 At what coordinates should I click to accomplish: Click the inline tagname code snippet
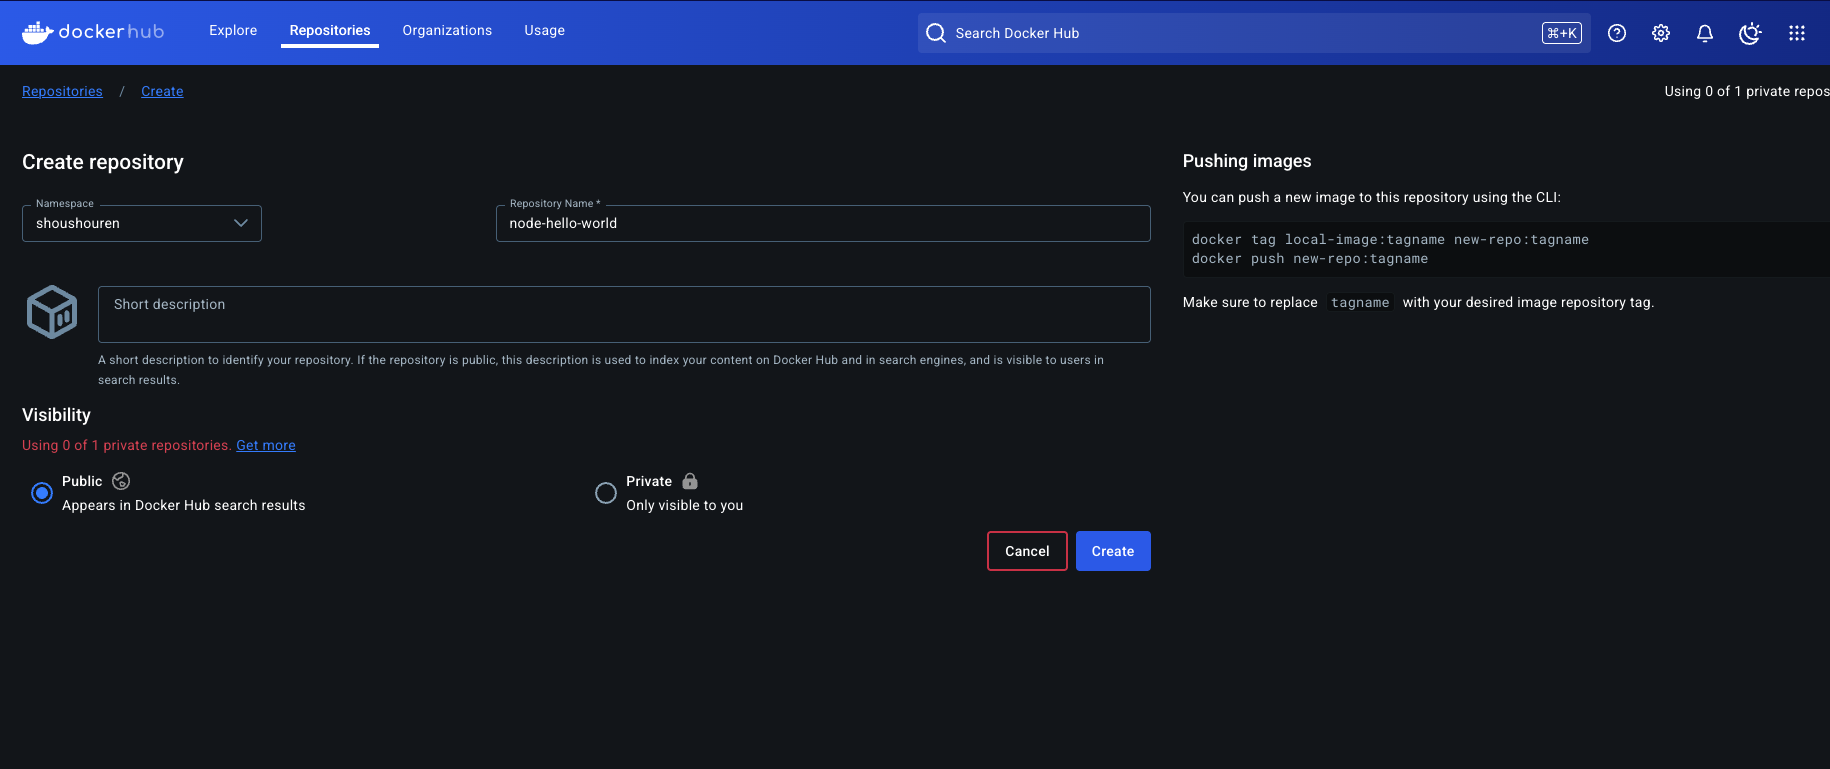[1360, 303]
